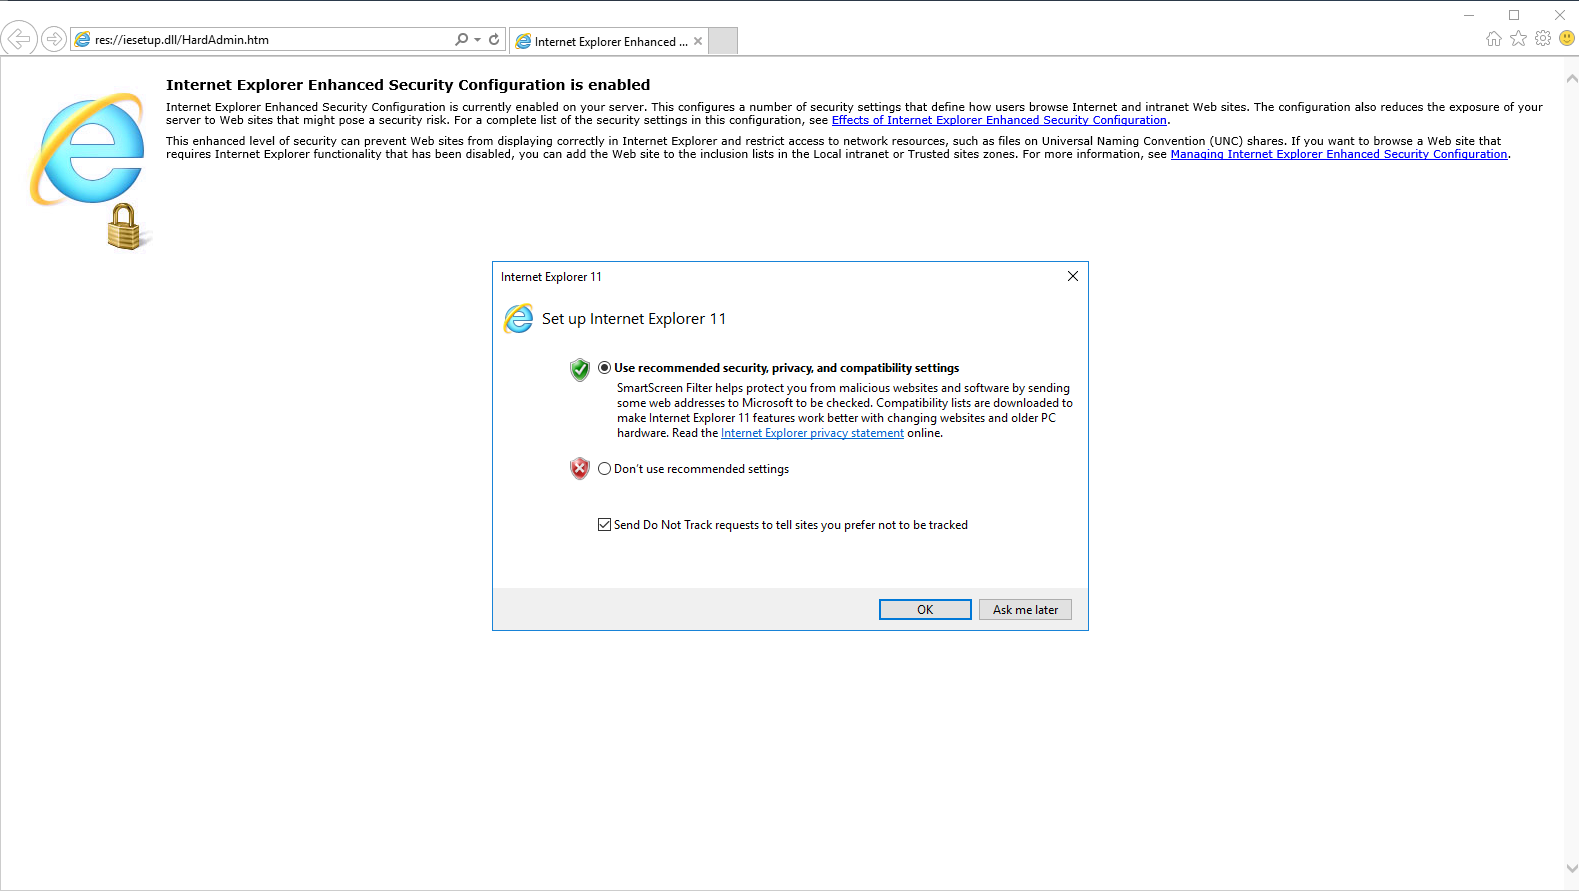Go forward with the browser Forward arrow
Viewport: 1579px width, 891px height.
pyautogui.click(x=54, y=40)
